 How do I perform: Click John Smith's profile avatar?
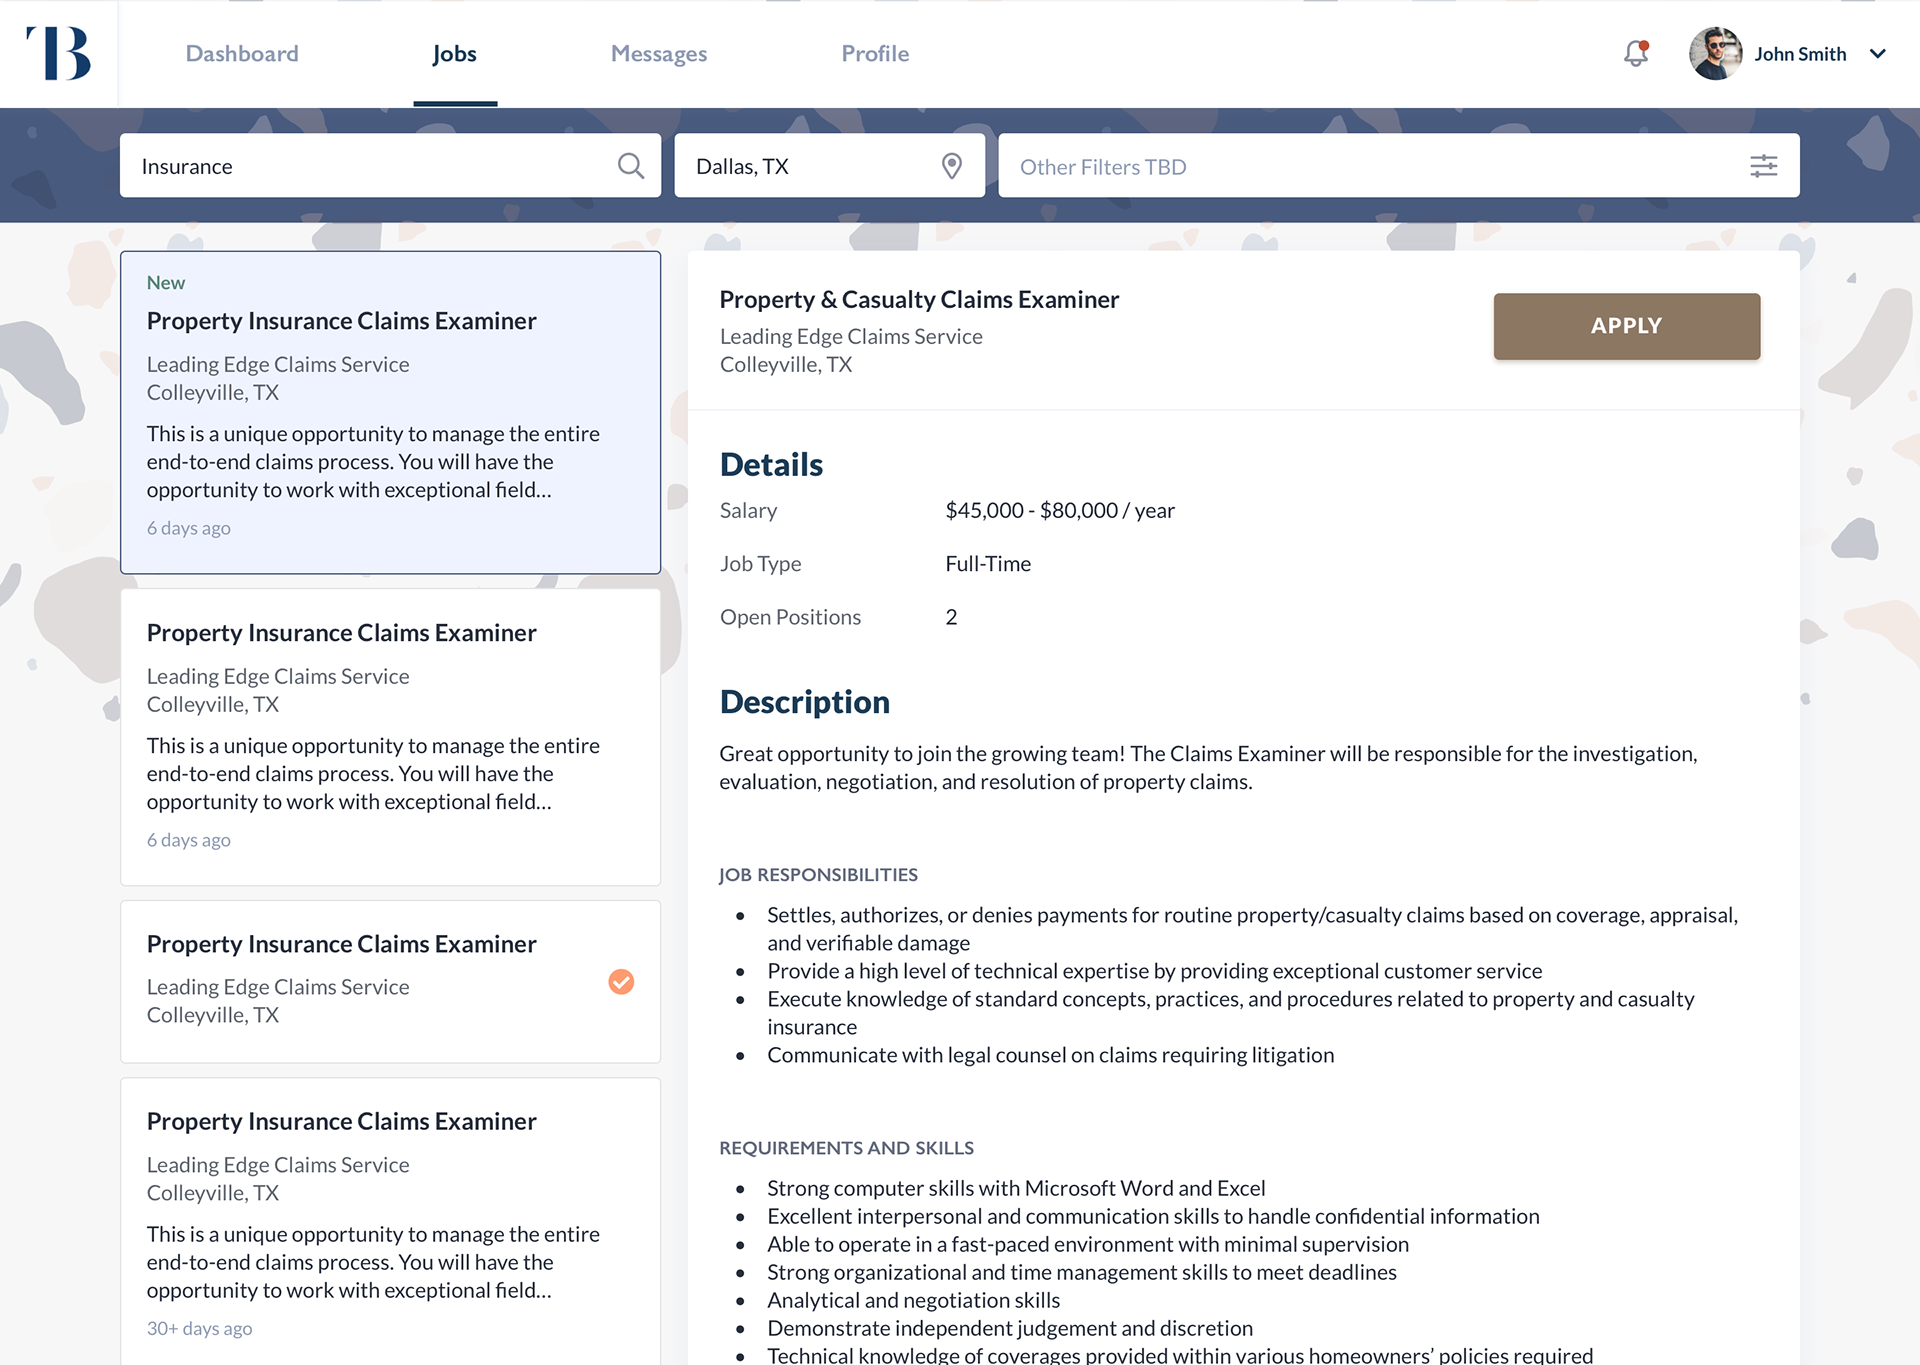pos(1715,54)
